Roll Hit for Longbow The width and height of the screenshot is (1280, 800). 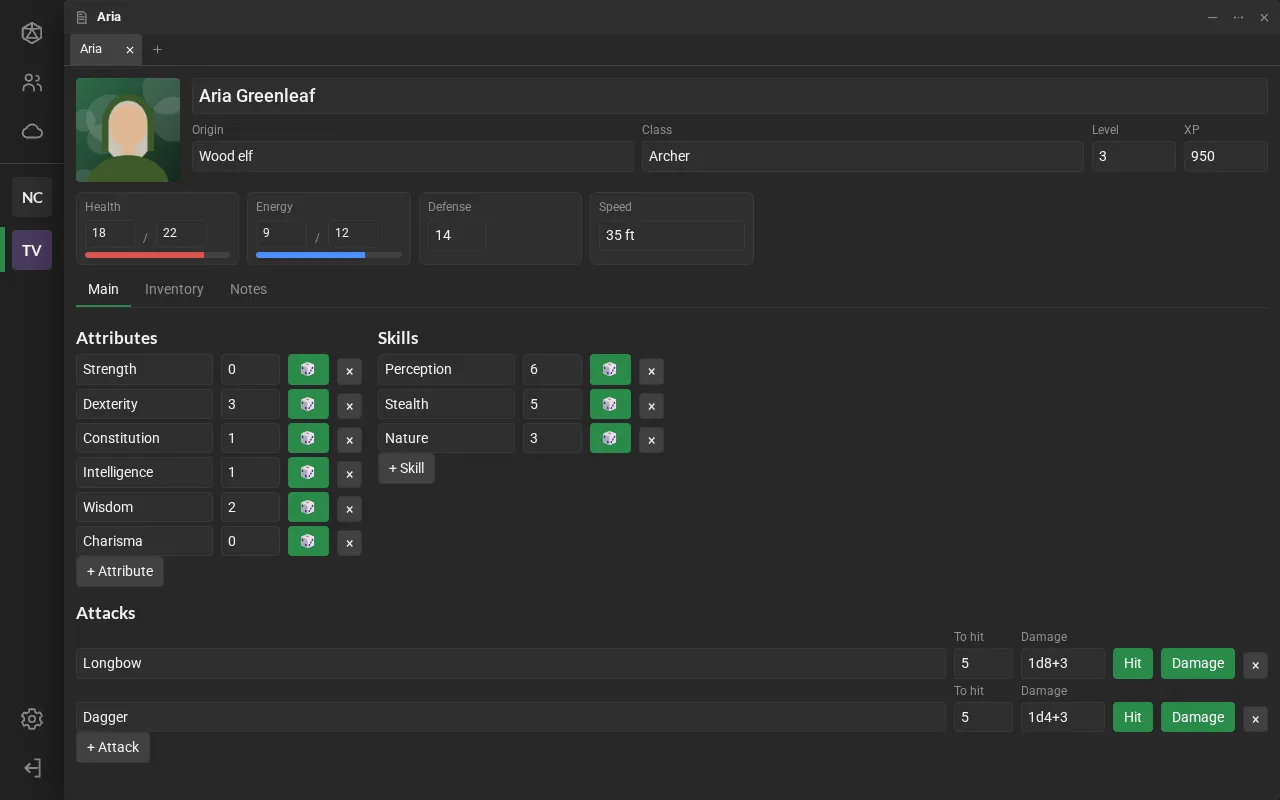[1132, 664]
